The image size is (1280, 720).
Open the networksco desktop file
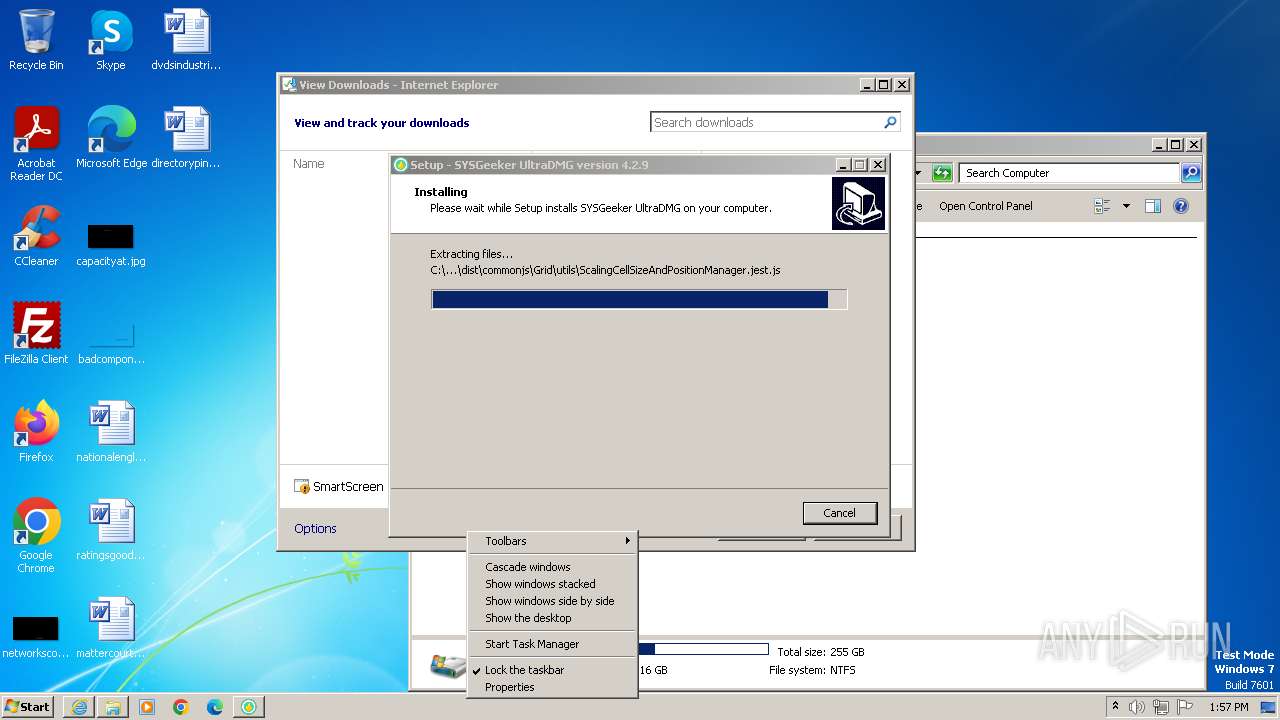[36, 638]
